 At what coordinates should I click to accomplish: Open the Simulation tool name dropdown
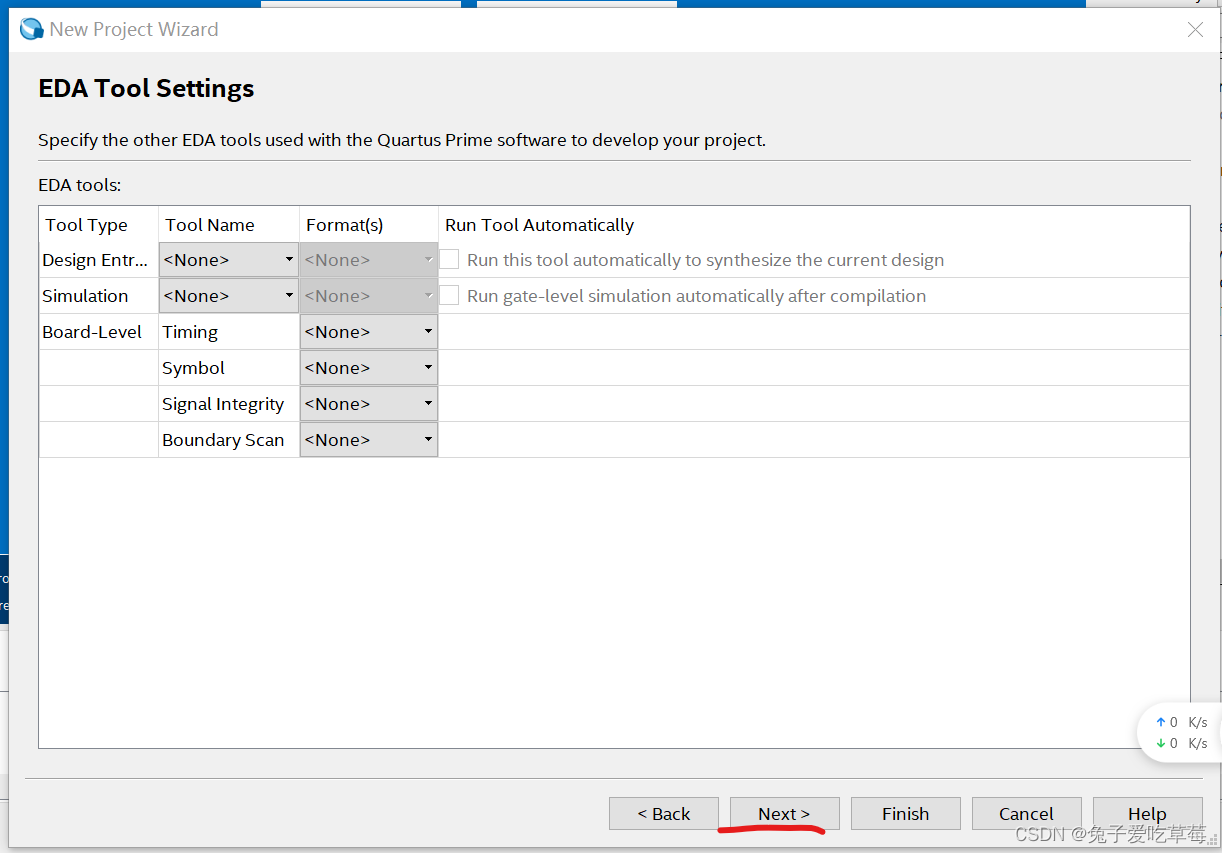228,296
